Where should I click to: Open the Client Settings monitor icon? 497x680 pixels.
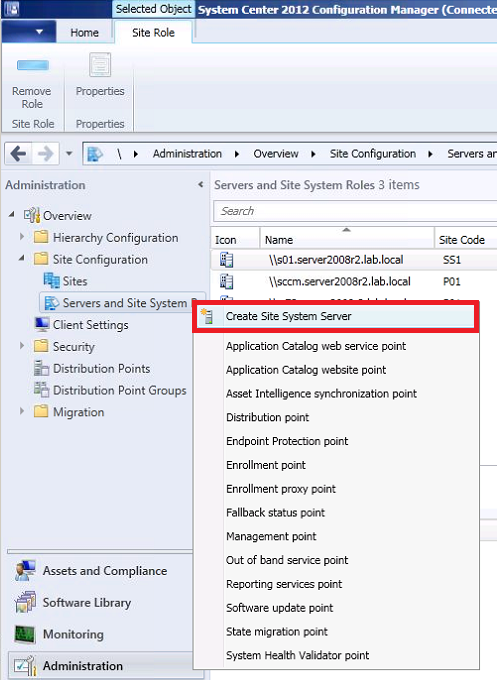pos(42,324)
